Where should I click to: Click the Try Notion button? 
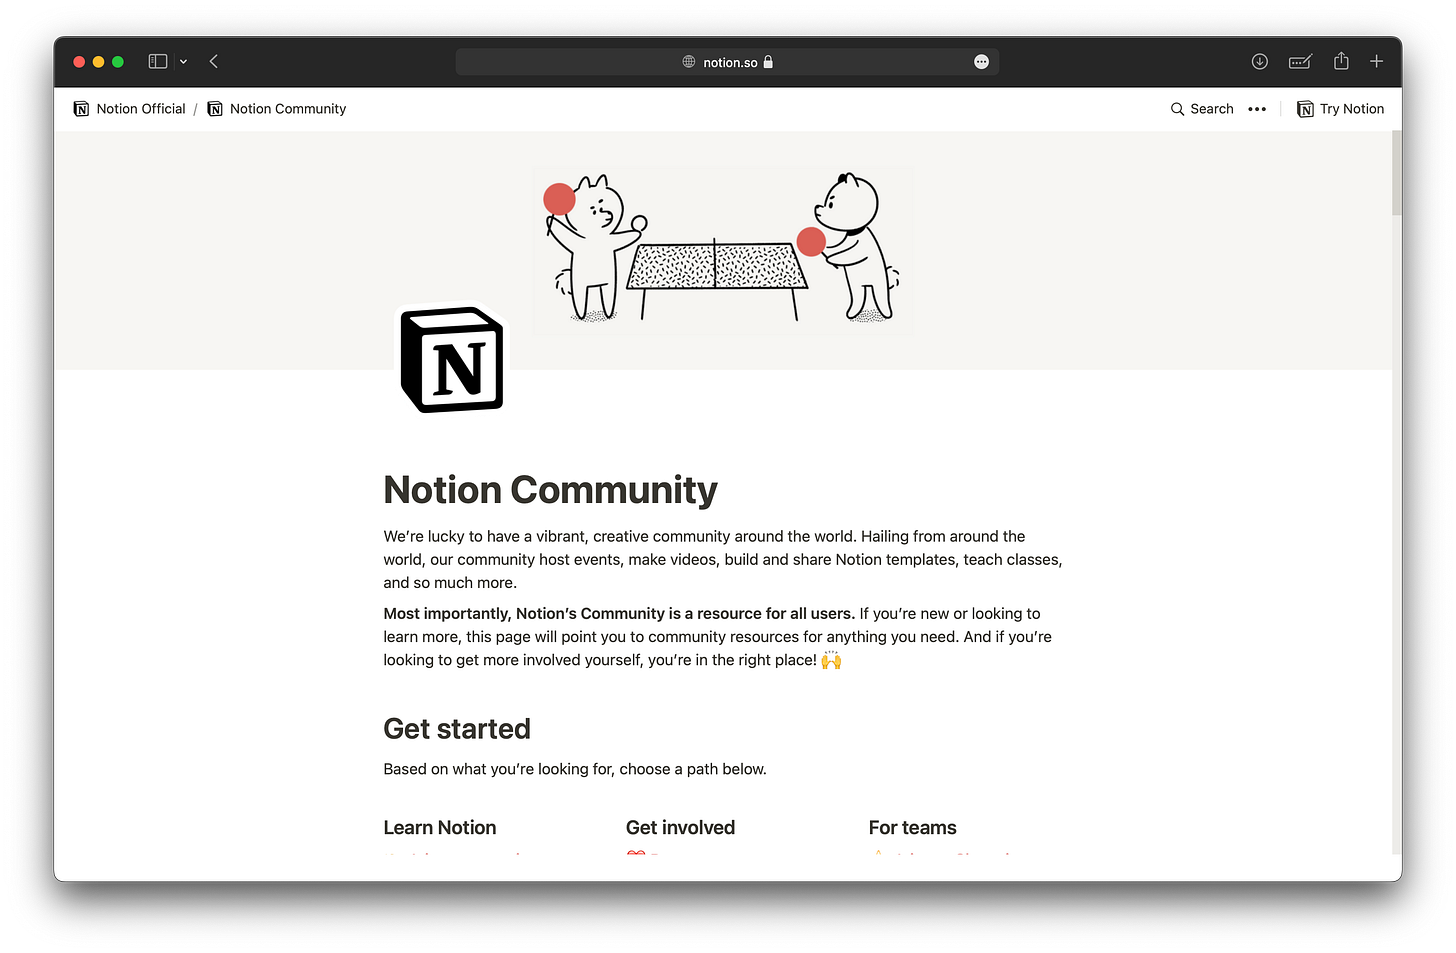1341,109
